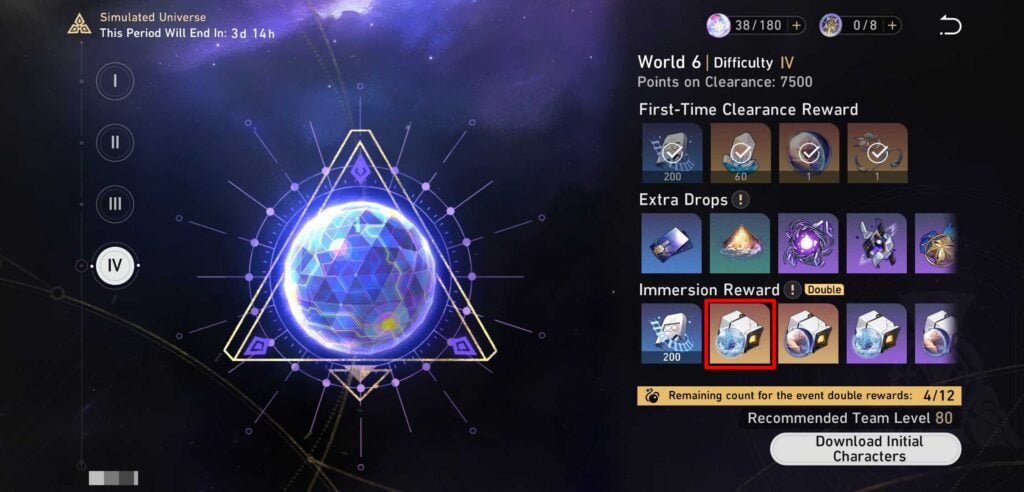Tap the Simulated Universe triangle logo icon
Screen dimensions: 1024x492
click(79, 24)
